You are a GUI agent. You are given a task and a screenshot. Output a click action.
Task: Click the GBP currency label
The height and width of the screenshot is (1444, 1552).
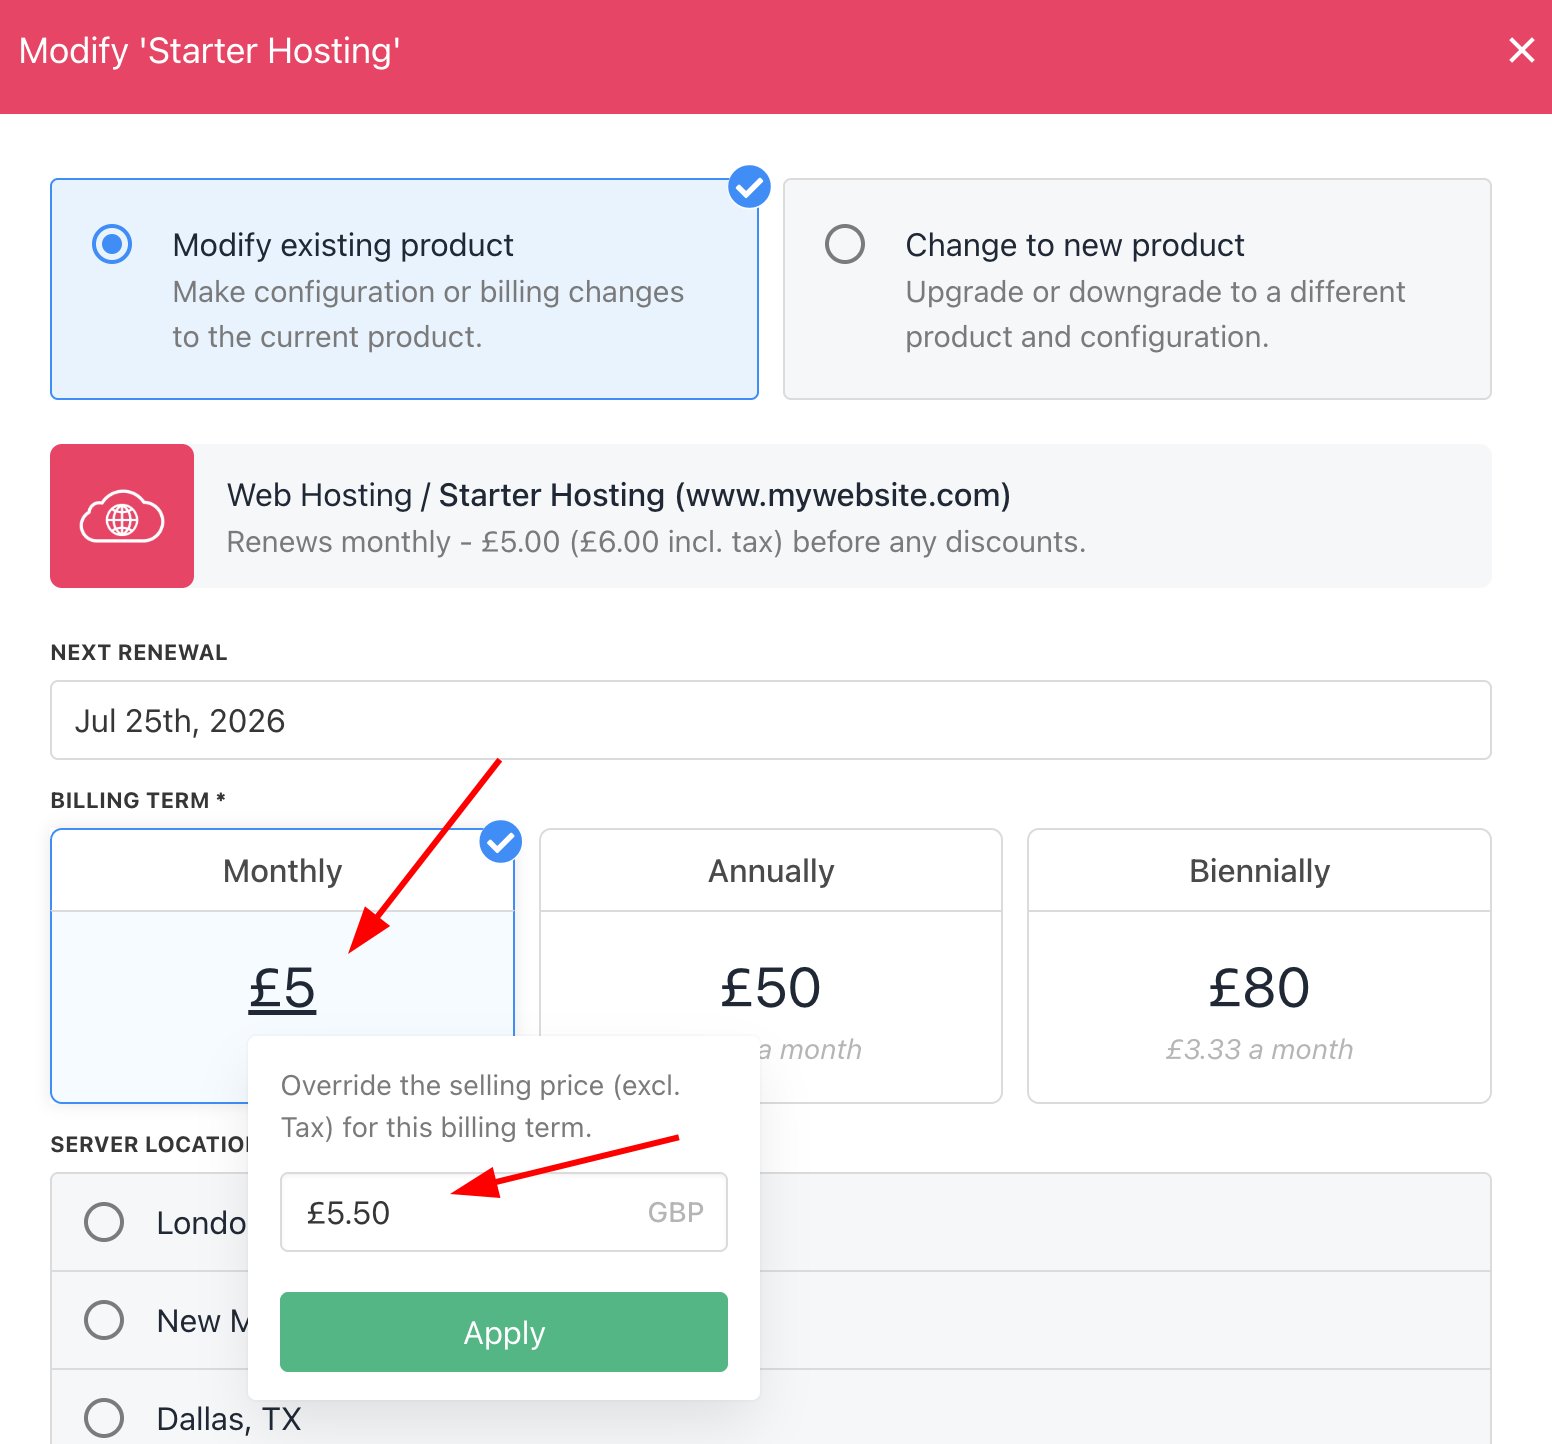coord(676,1212)
